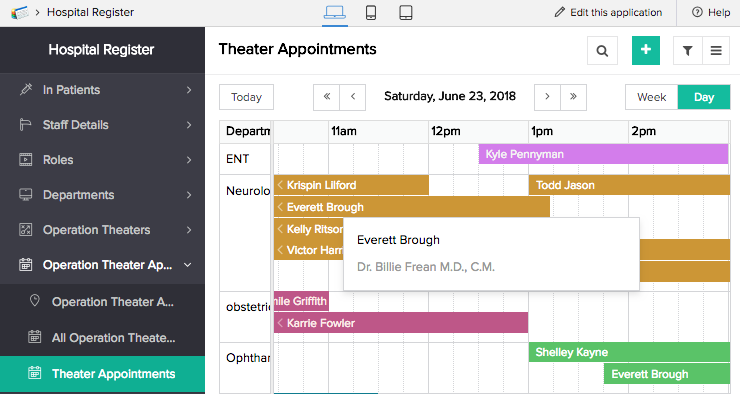Switch to tablet preview icon
740x394 pixels.
click(x=406, y=13)
